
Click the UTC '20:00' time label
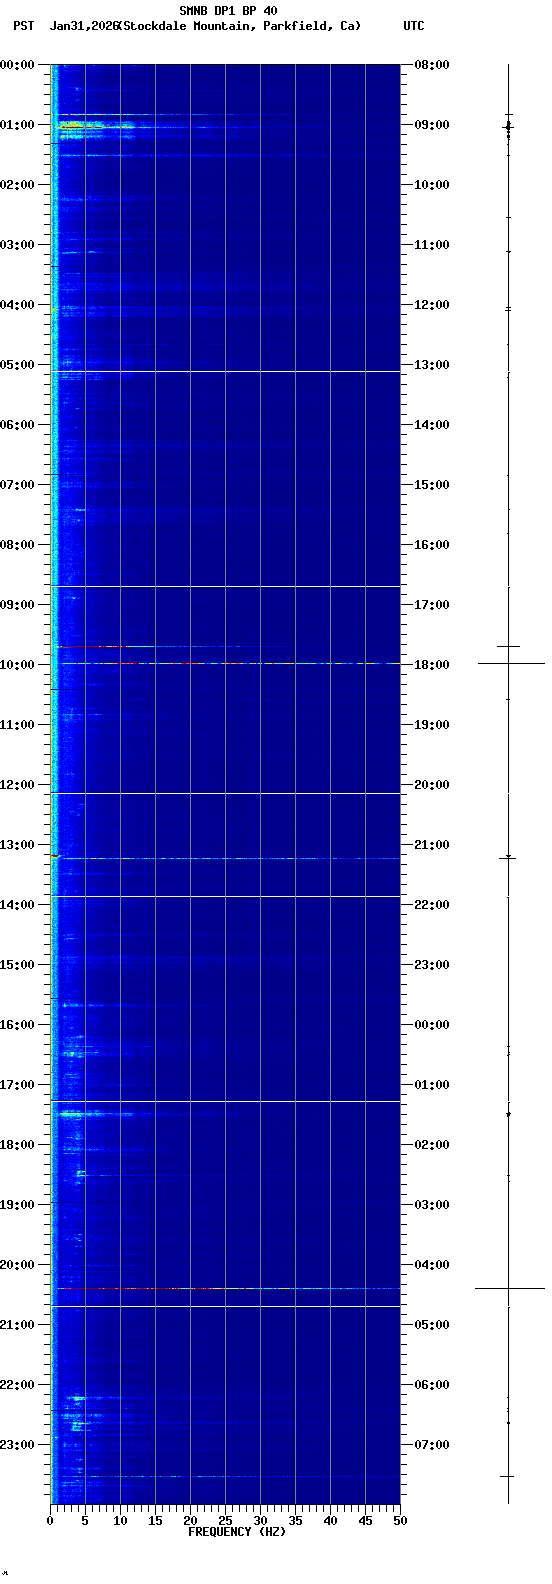tap(432, 785)
